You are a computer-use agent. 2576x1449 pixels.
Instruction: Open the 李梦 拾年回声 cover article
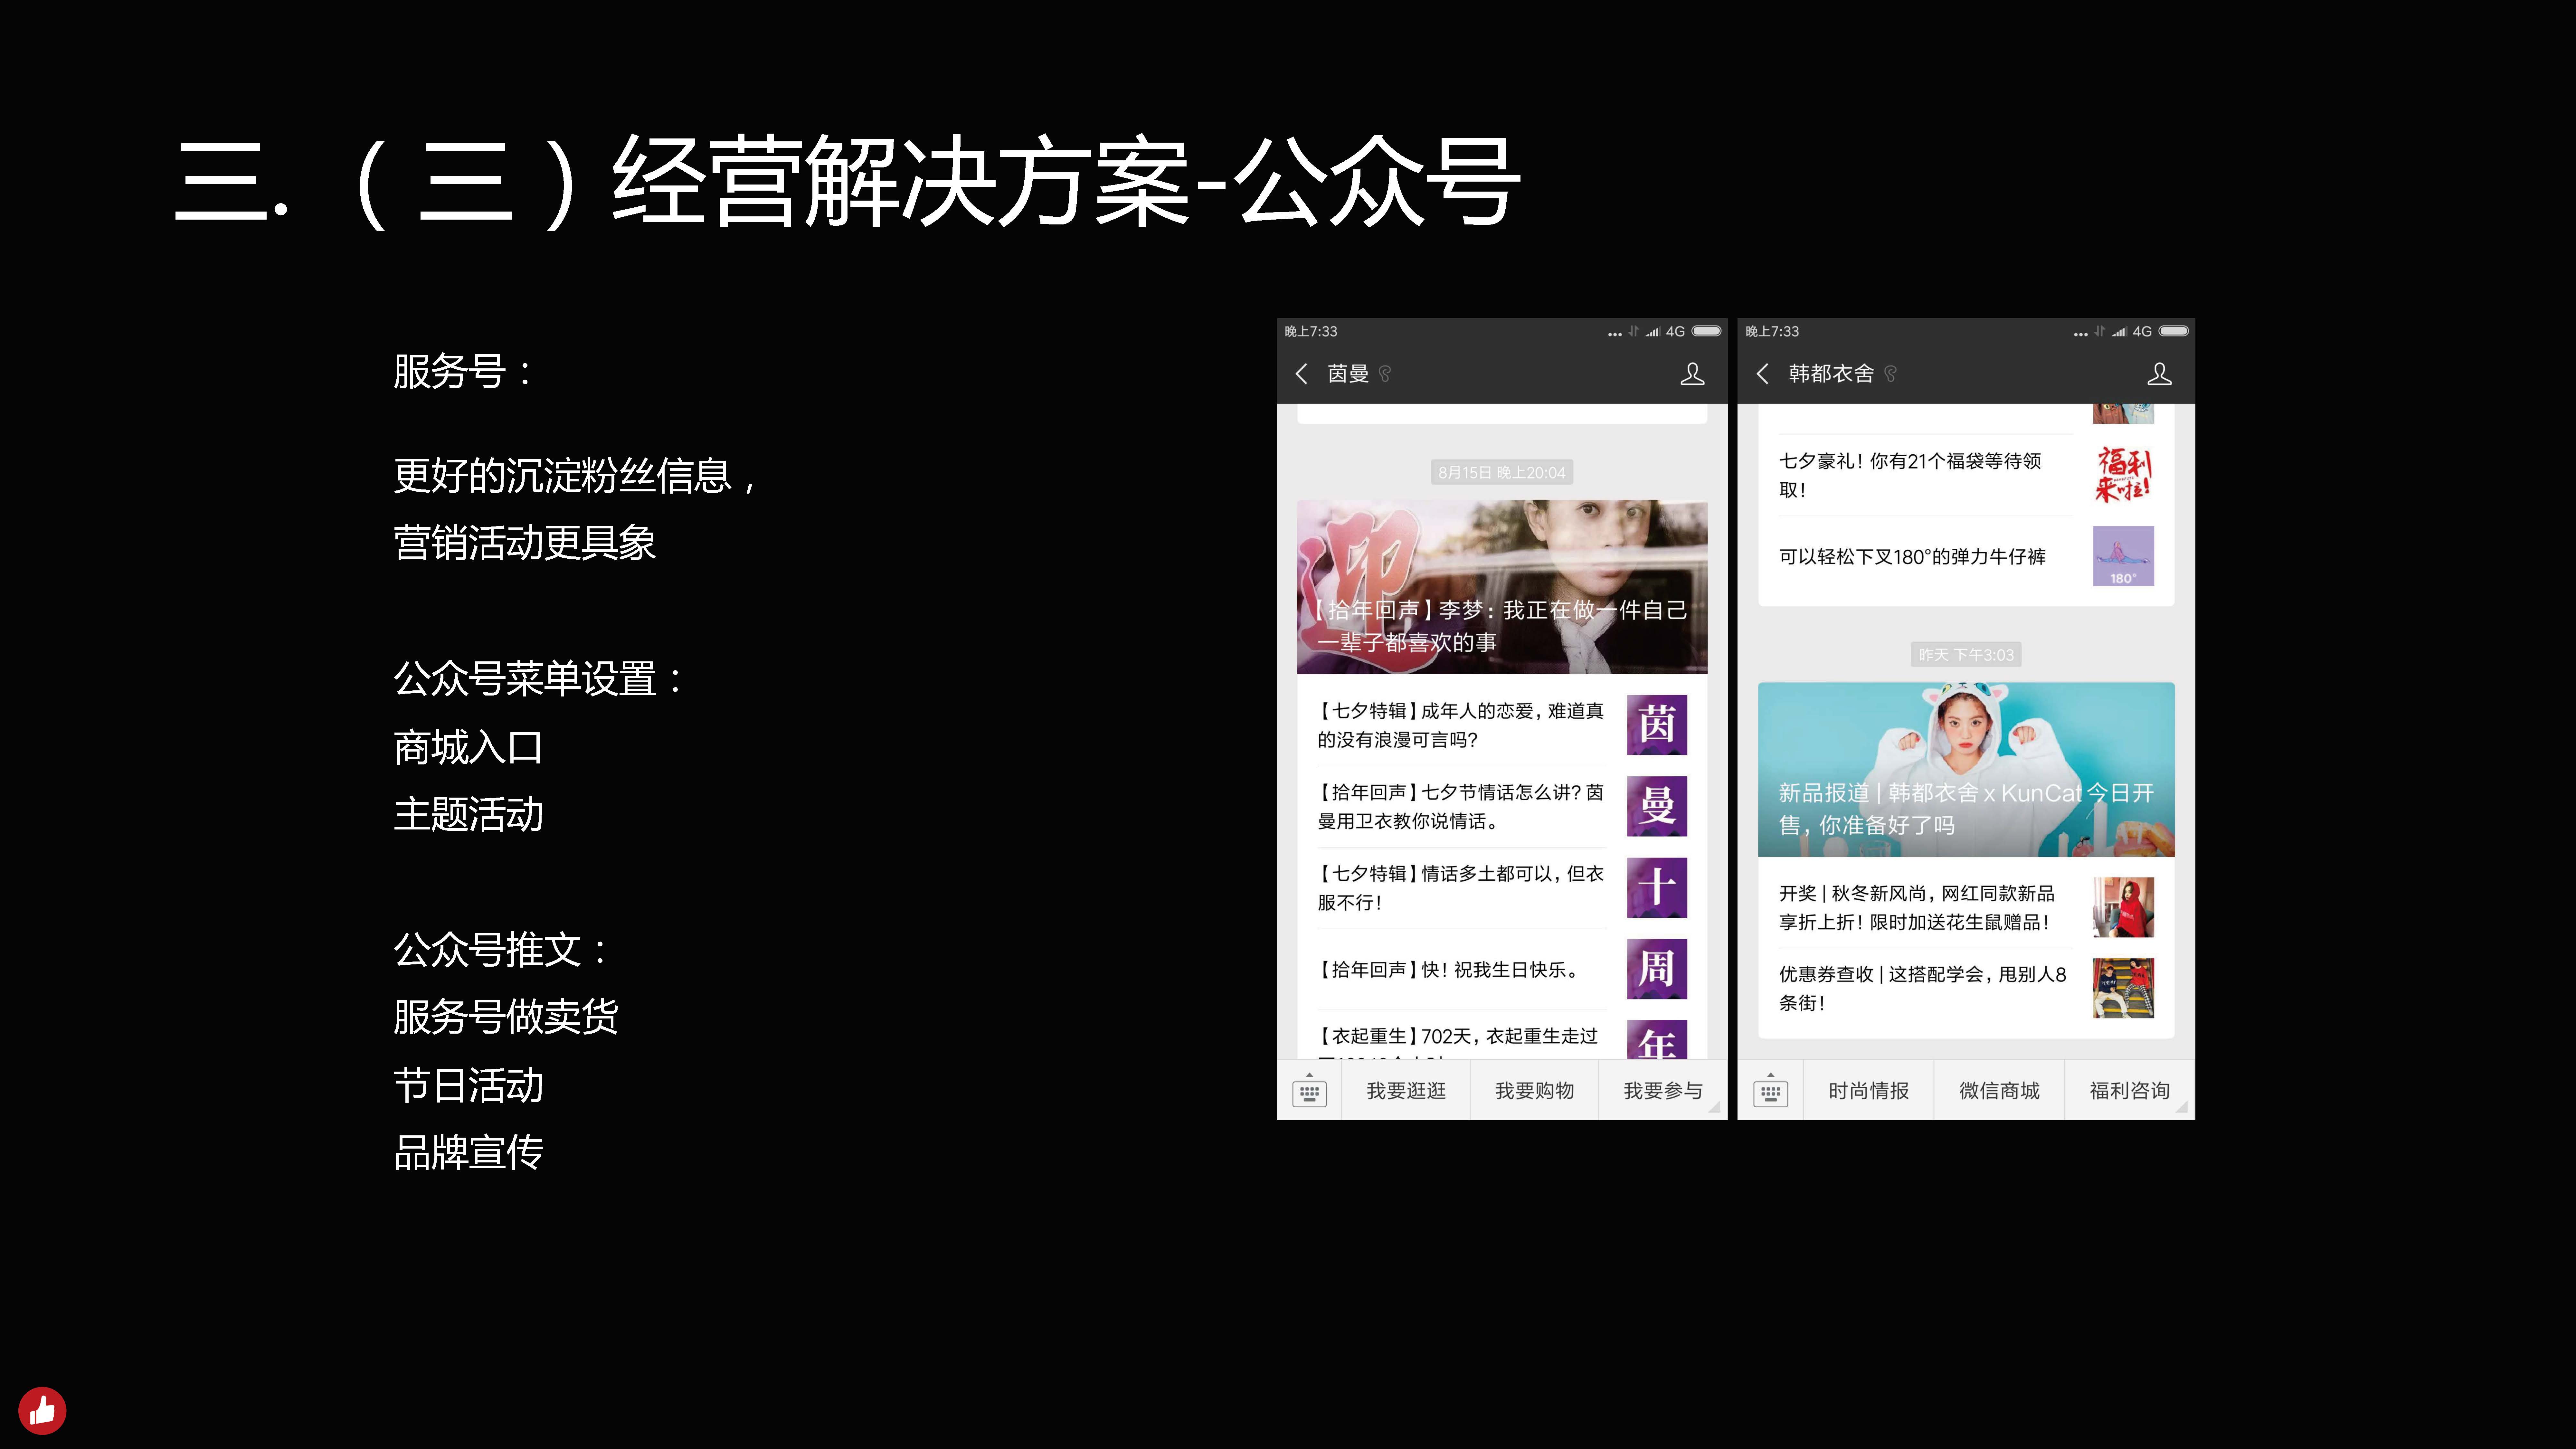1502,587
